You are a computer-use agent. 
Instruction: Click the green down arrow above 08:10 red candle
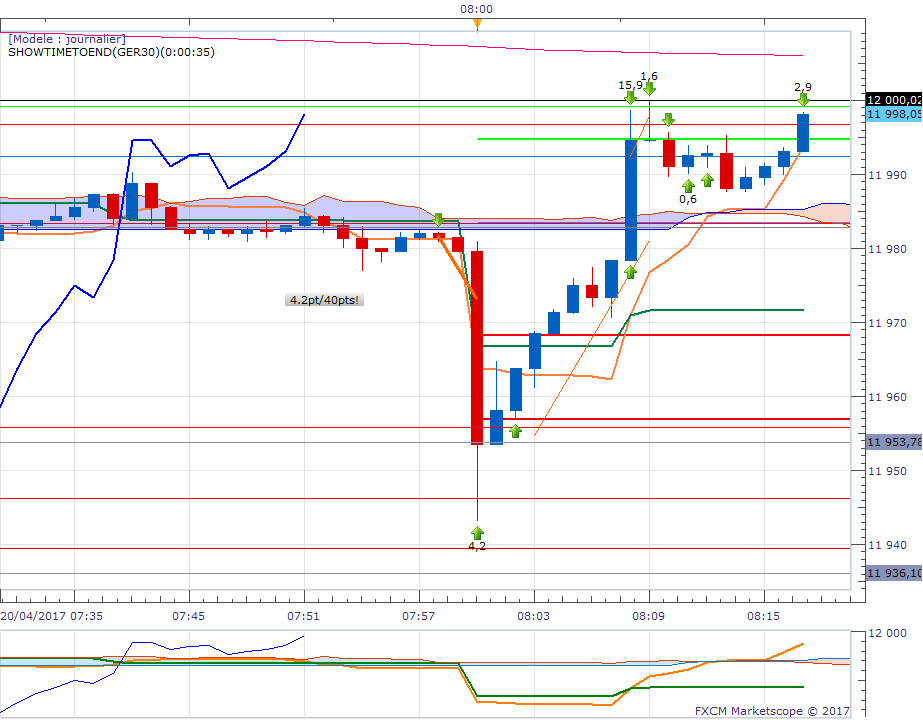pyautogui.click(x=668, y=120)
